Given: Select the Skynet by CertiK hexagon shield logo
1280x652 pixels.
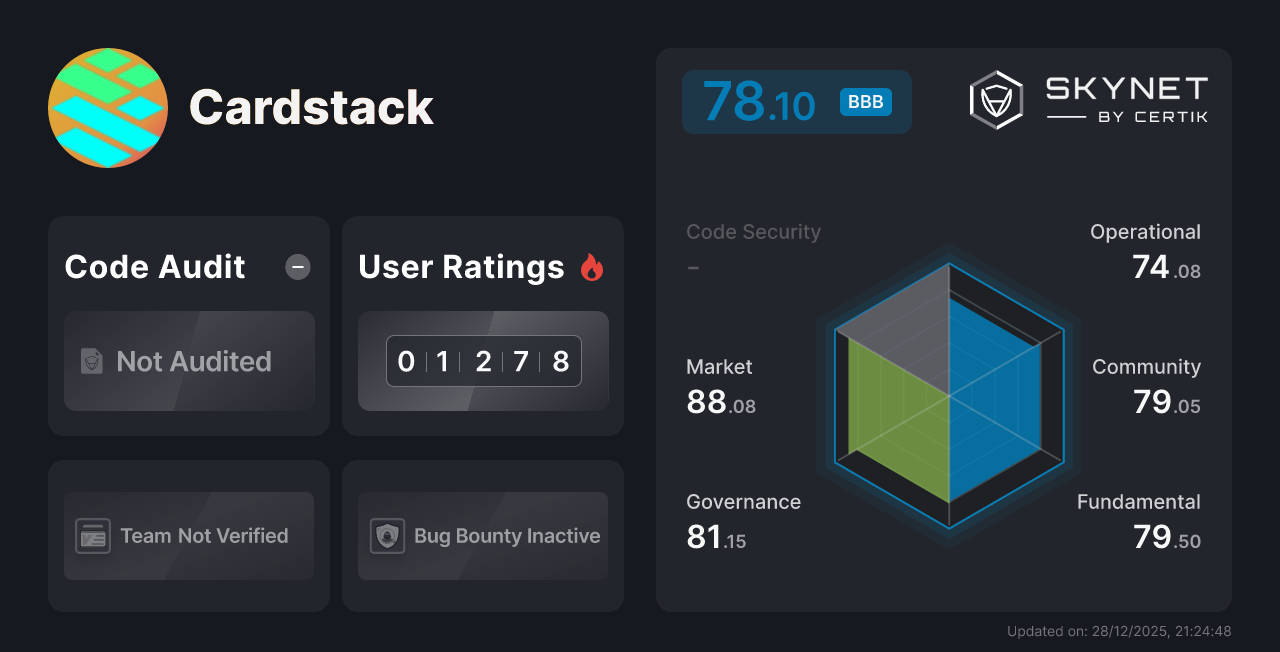Looking at the screenshot, I should click(993, 98).
